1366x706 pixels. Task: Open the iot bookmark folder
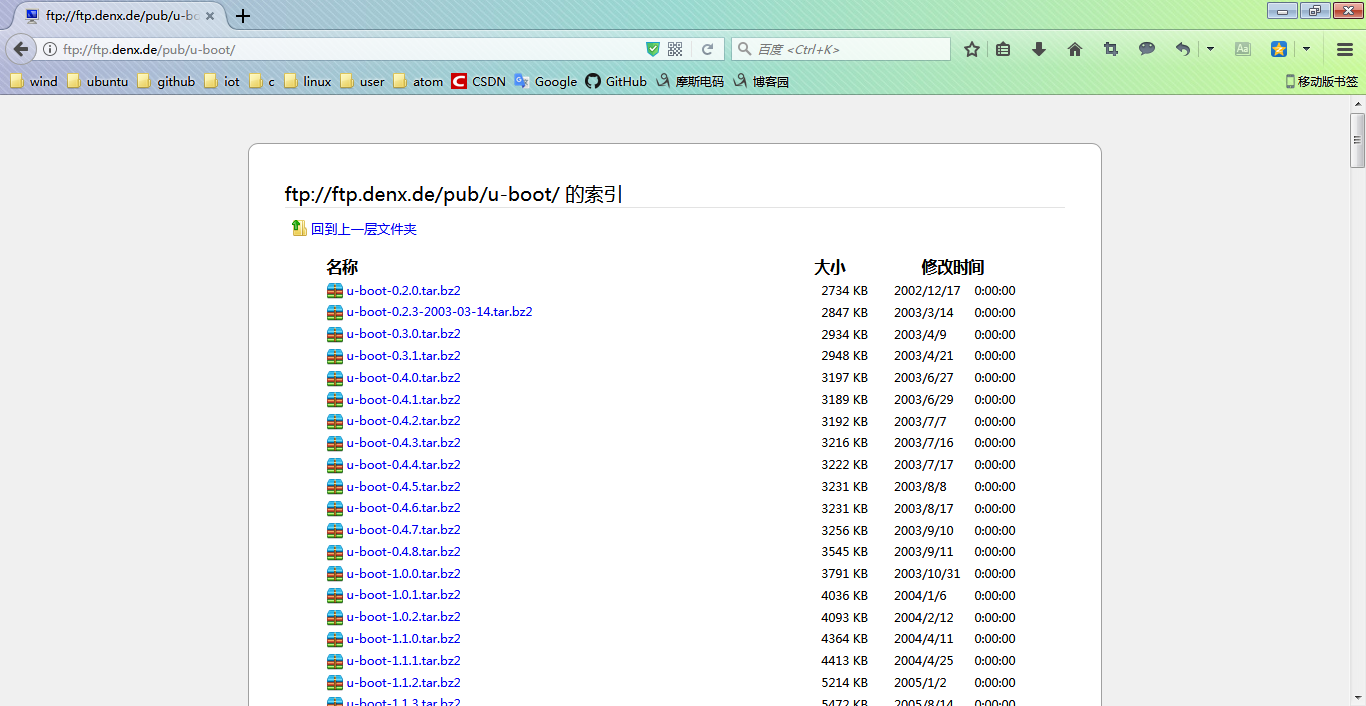click(222, 82)
